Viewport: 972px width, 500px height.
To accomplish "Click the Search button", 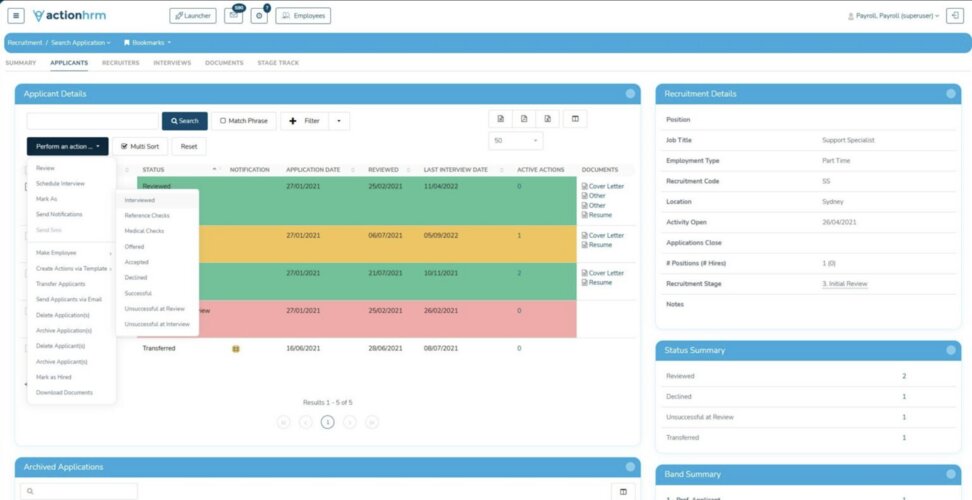I will click(185, 121).
